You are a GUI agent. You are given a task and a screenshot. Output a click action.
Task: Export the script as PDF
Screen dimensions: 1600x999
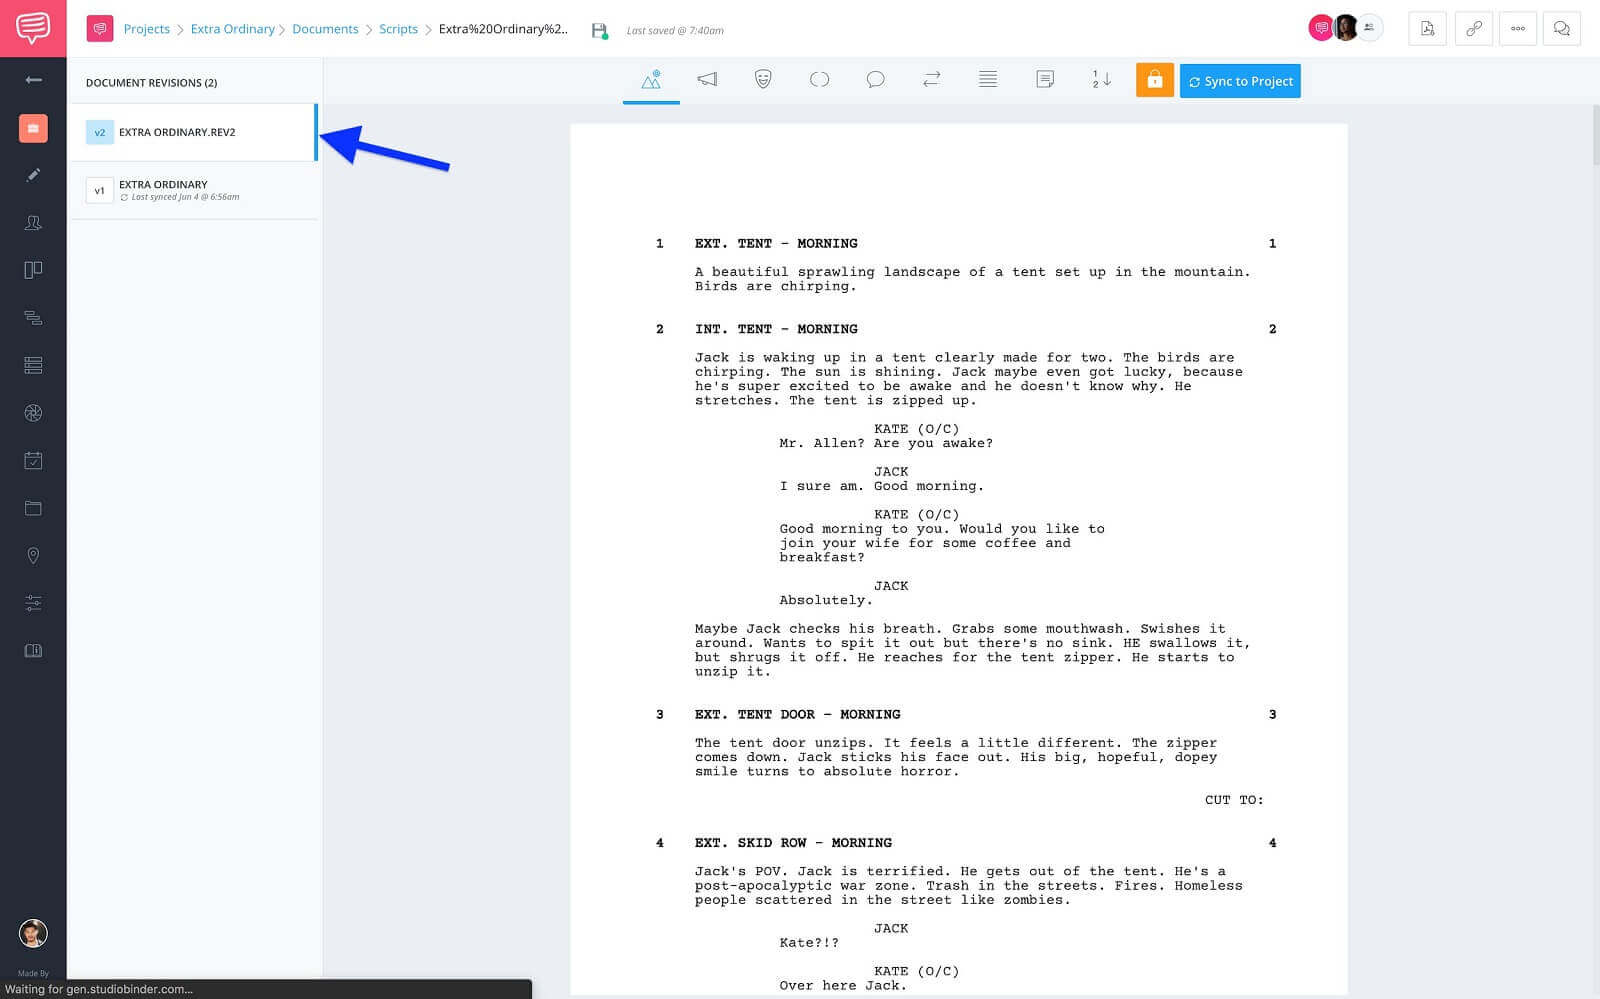pos(1426,29)
